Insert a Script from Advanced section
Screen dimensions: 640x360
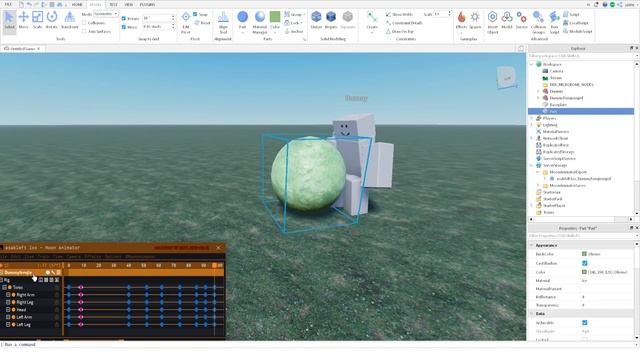(571, 14)
